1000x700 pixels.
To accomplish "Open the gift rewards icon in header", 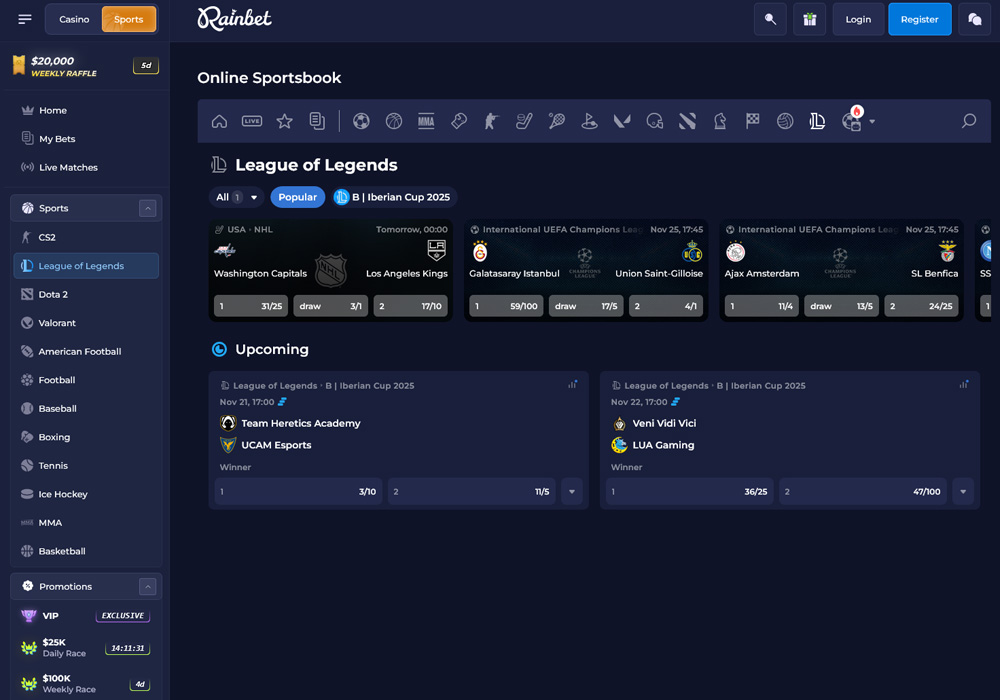I will pos(809,19).
